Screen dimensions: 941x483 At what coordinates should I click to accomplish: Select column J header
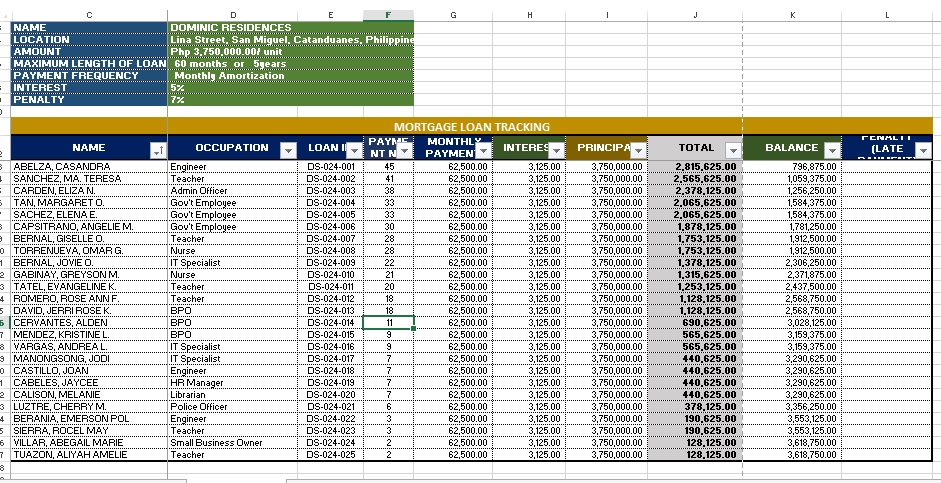coord(695,15)
